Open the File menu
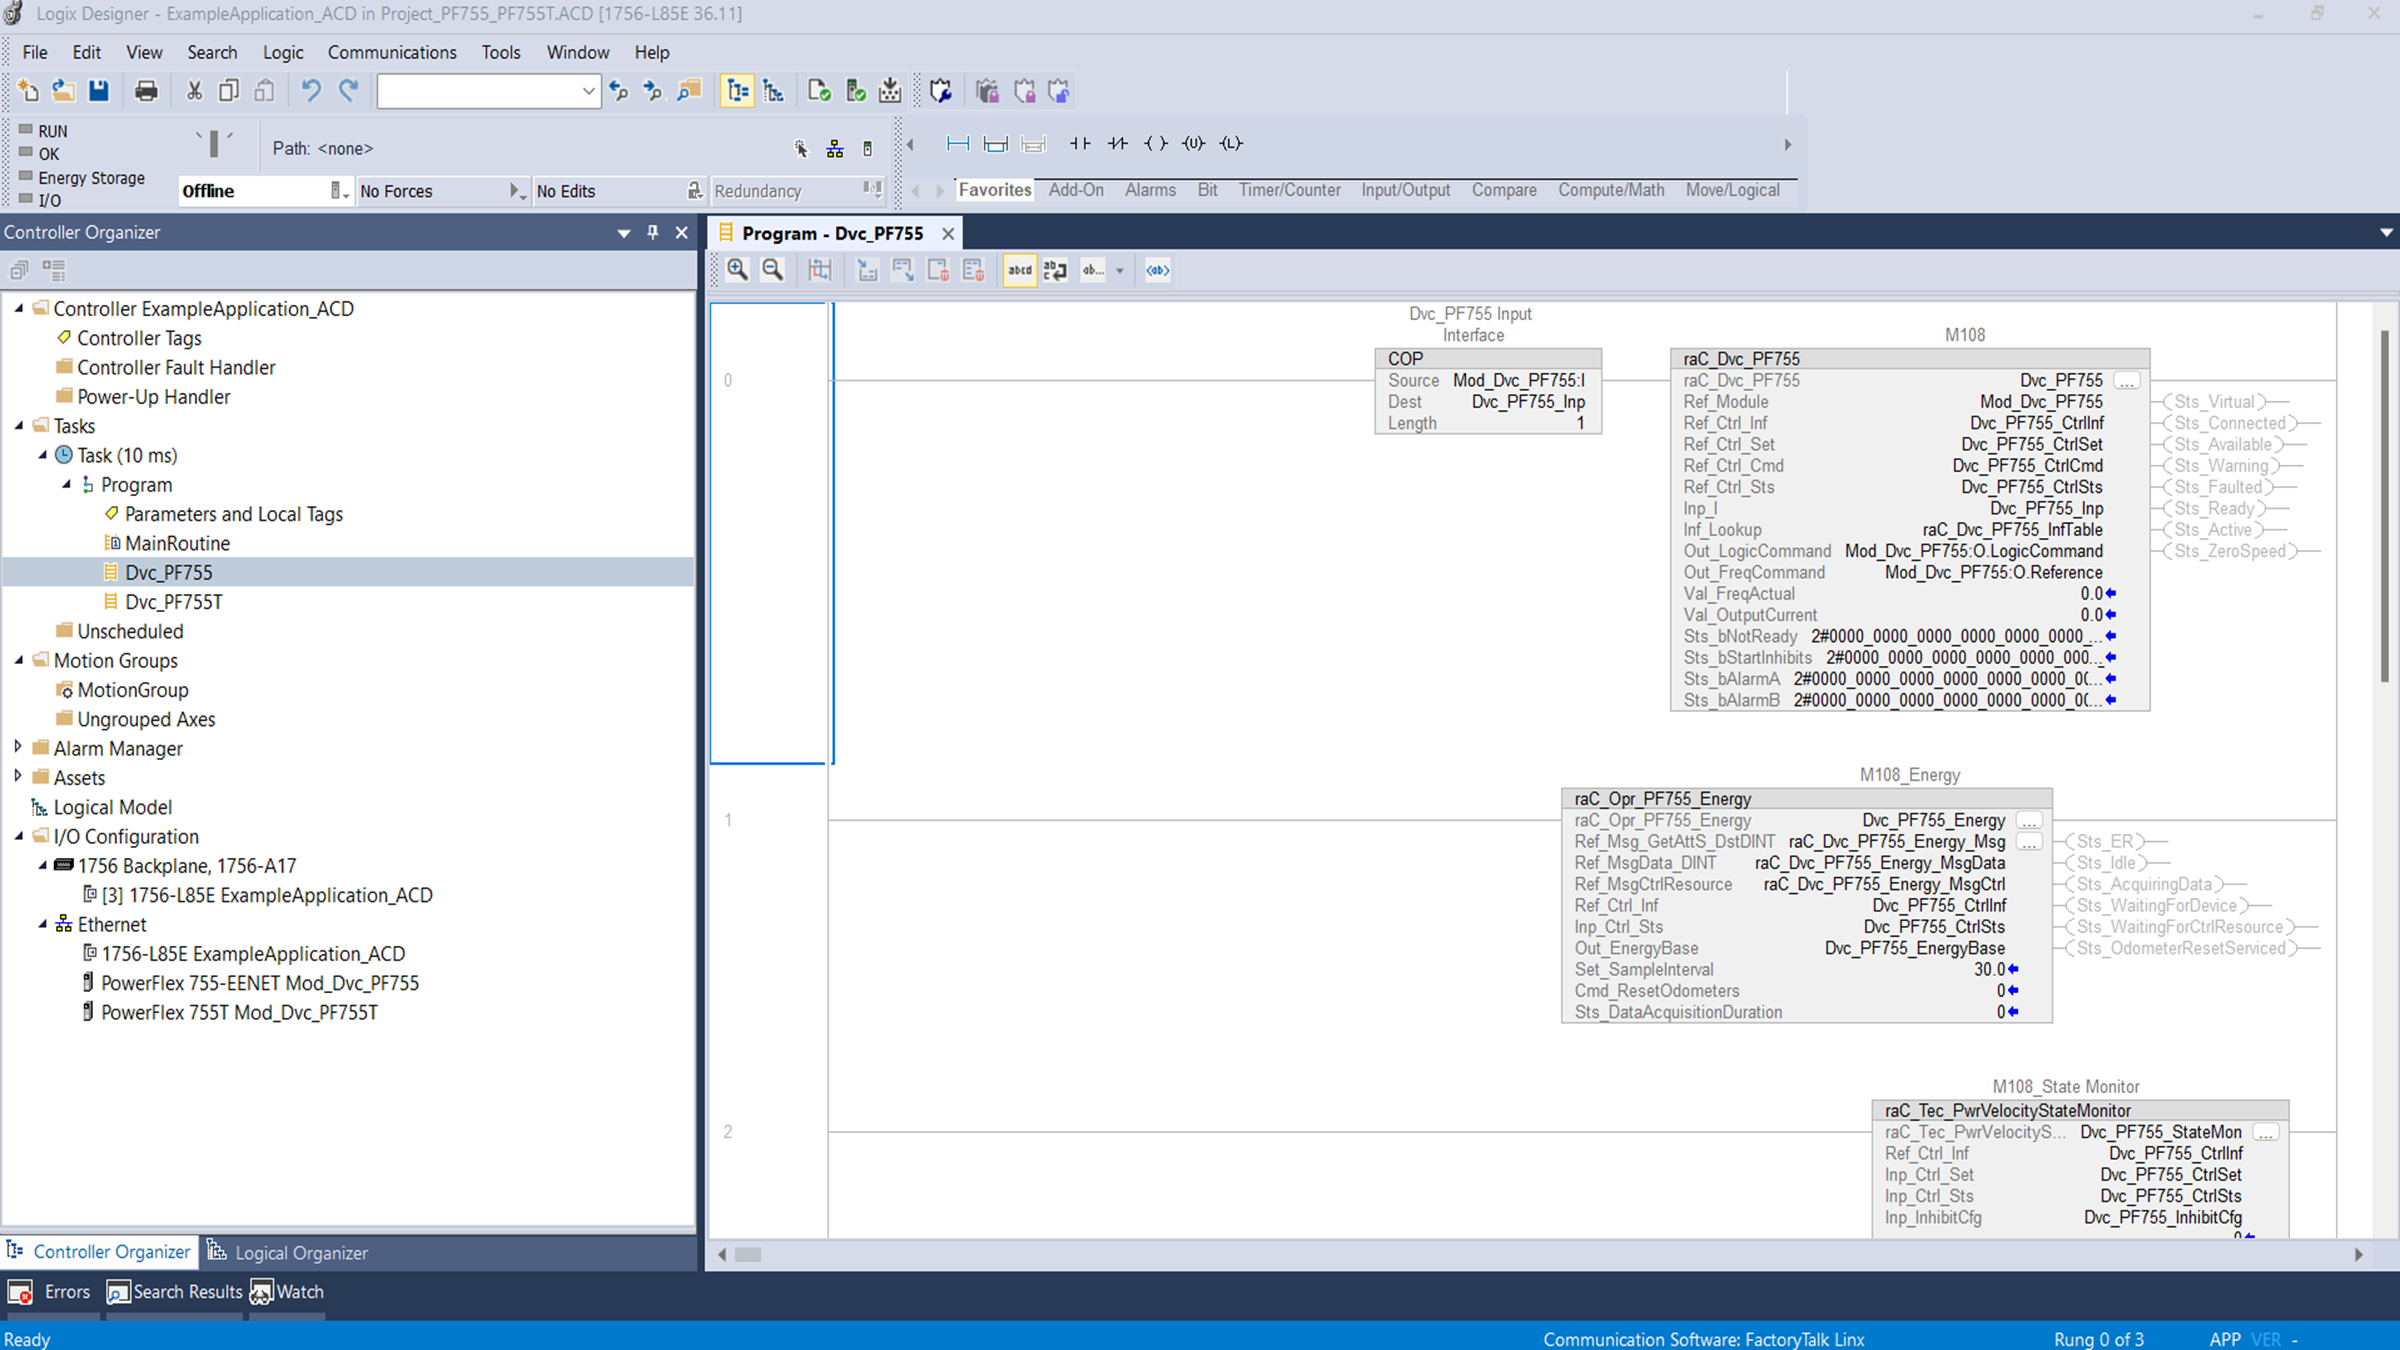 [x=35, y=52]
